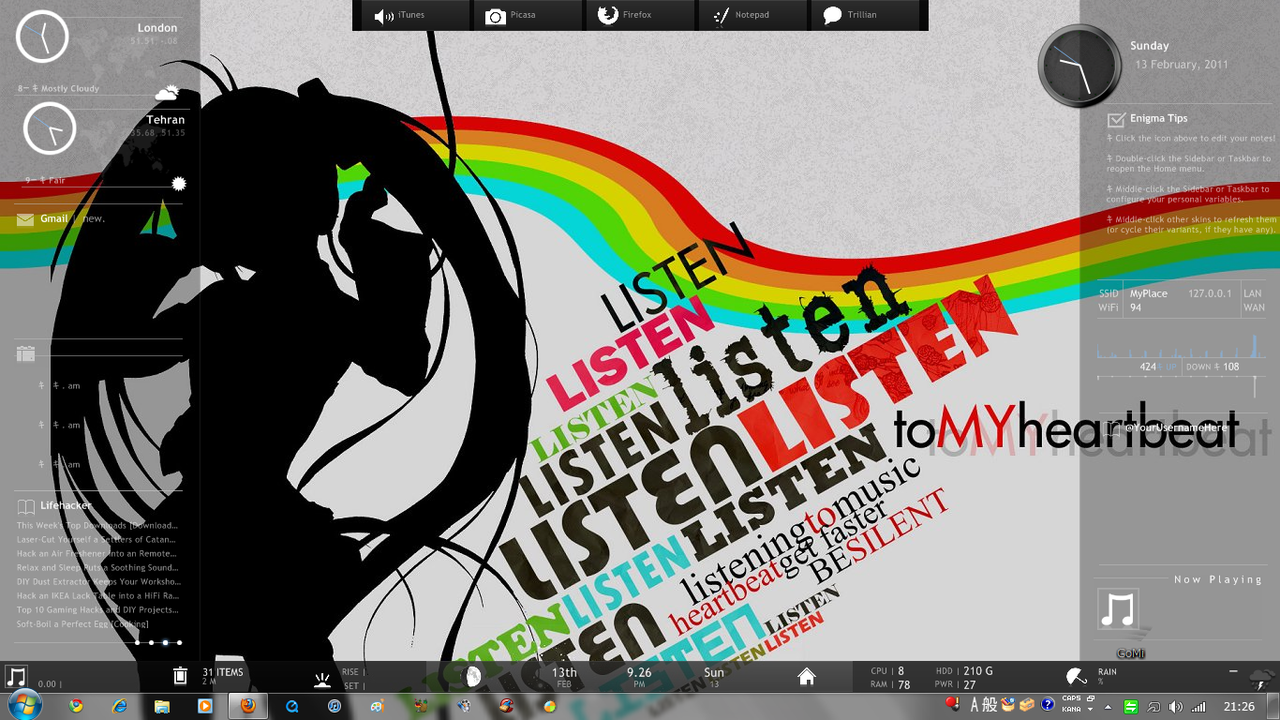Viewport: 1280px width, 720px height.
Task: Open the blue Q taskbar application
Action: click(292, 706)
